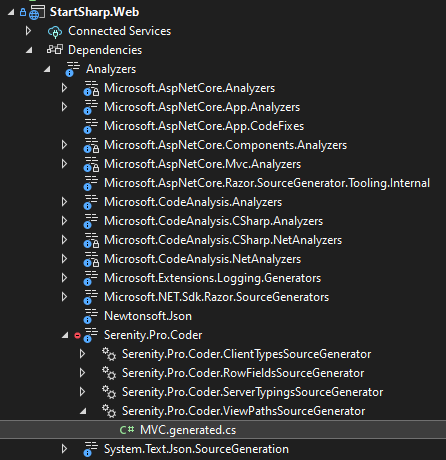Screen dimensions: 446x460
Task: Expand Microsoft.NET.Sdk.Razor.SourceGenerators
Action: (64, 297)
